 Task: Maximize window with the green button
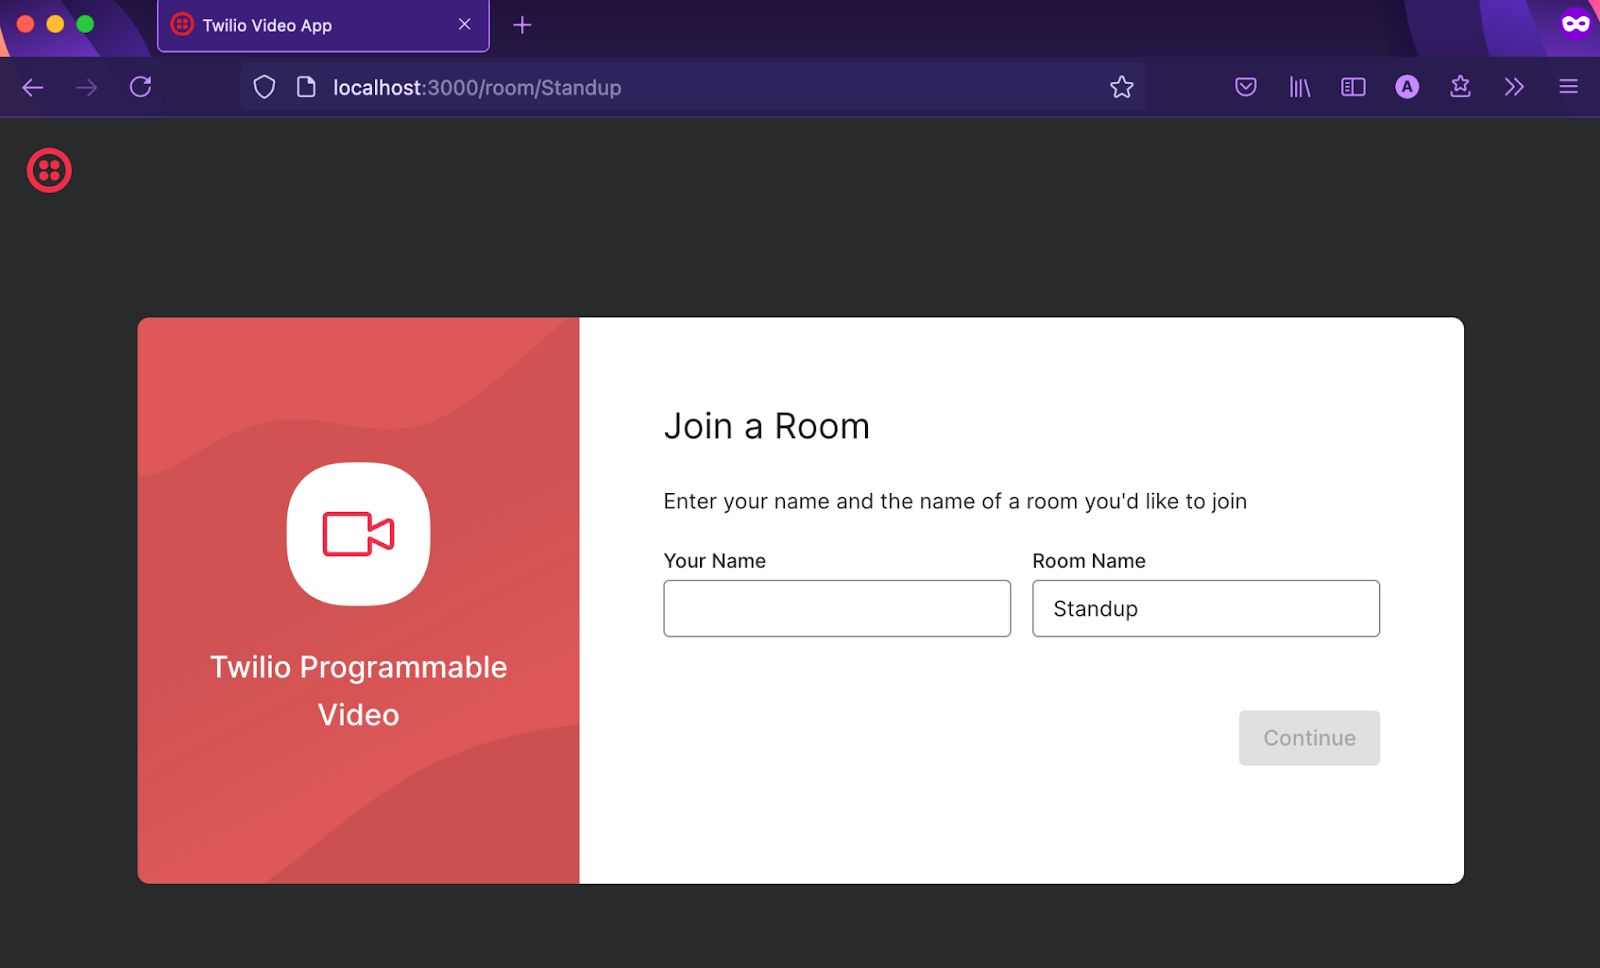(86, 24)
